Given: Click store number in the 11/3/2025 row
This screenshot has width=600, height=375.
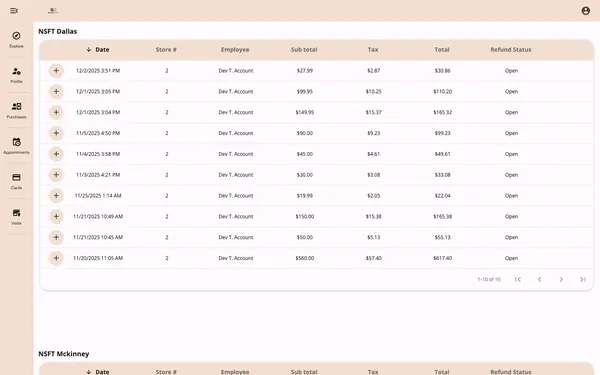Looking at the screenshot, I should click(167, 174).
